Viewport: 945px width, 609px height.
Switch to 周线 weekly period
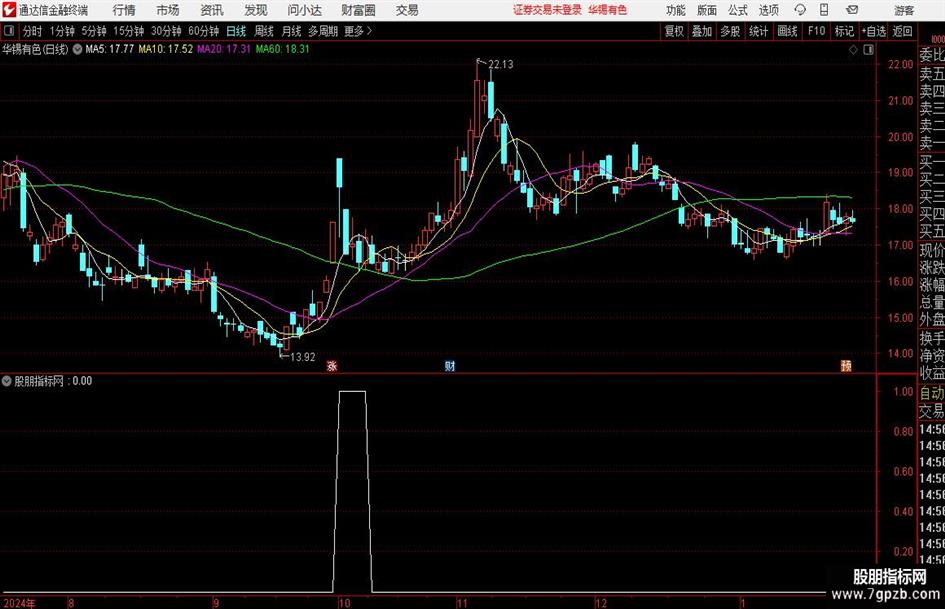(263, 31)
